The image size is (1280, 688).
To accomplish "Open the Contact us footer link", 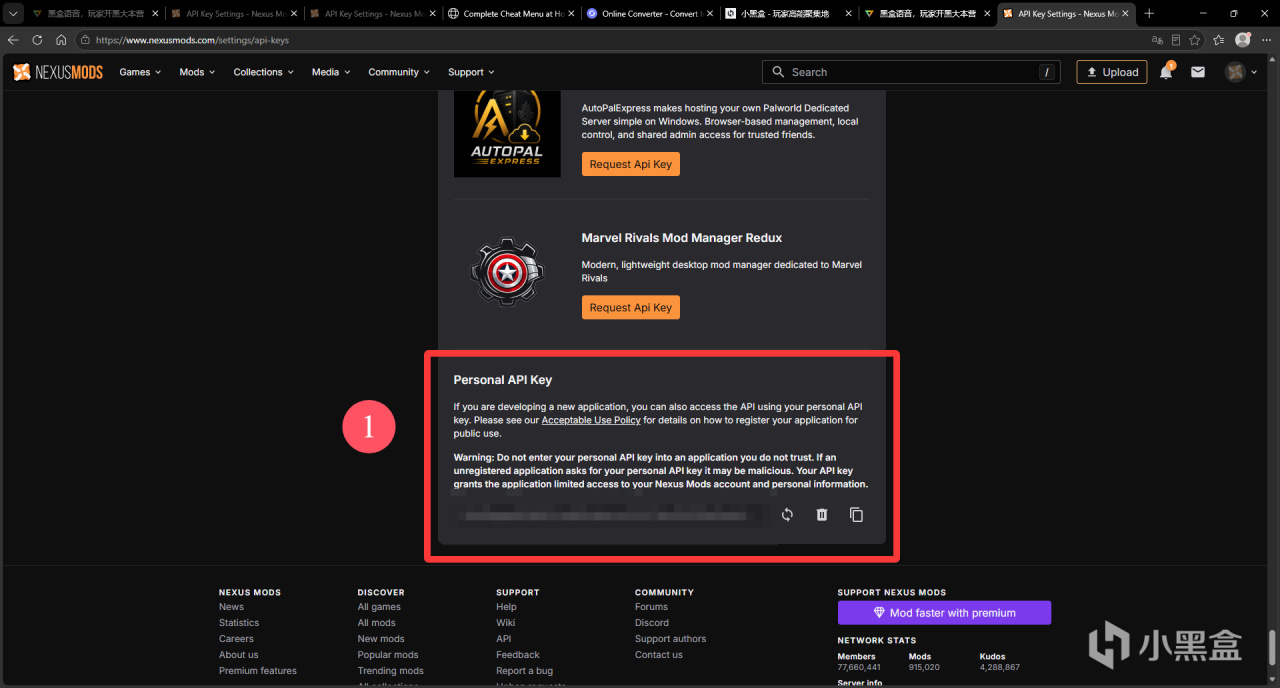I will coord(659,654).
